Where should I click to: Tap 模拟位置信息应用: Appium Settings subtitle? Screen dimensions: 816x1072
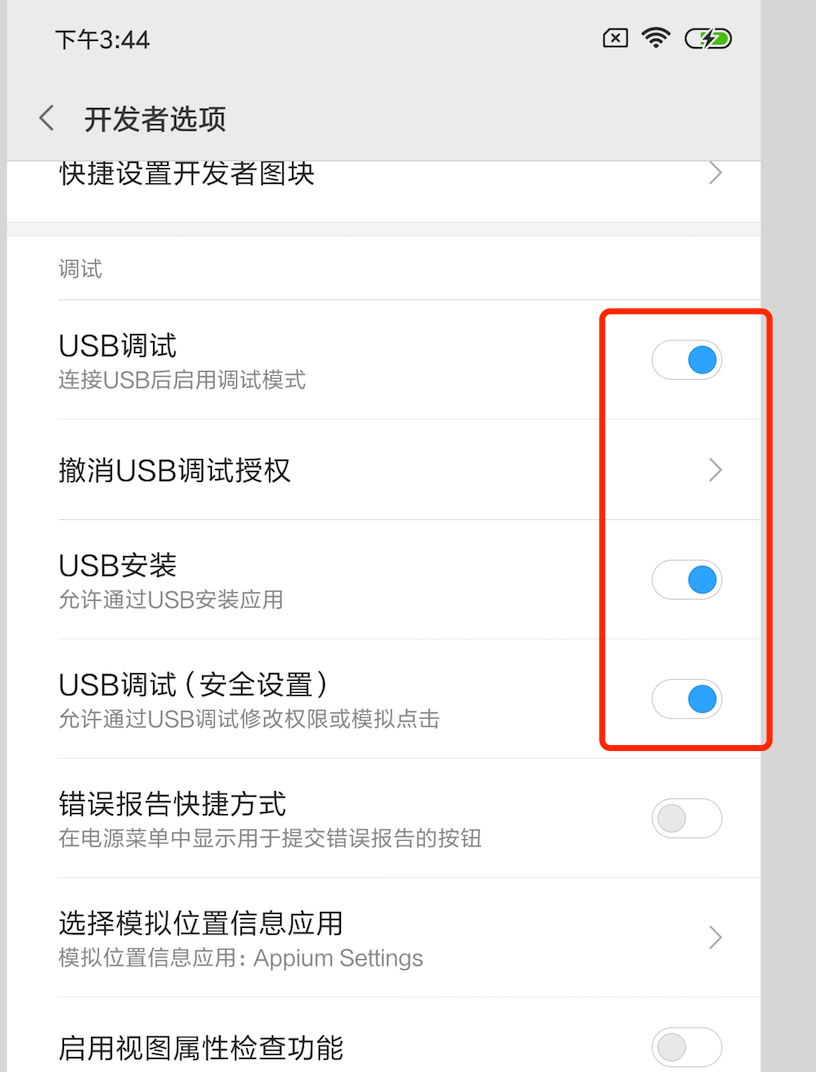point(241,959)
